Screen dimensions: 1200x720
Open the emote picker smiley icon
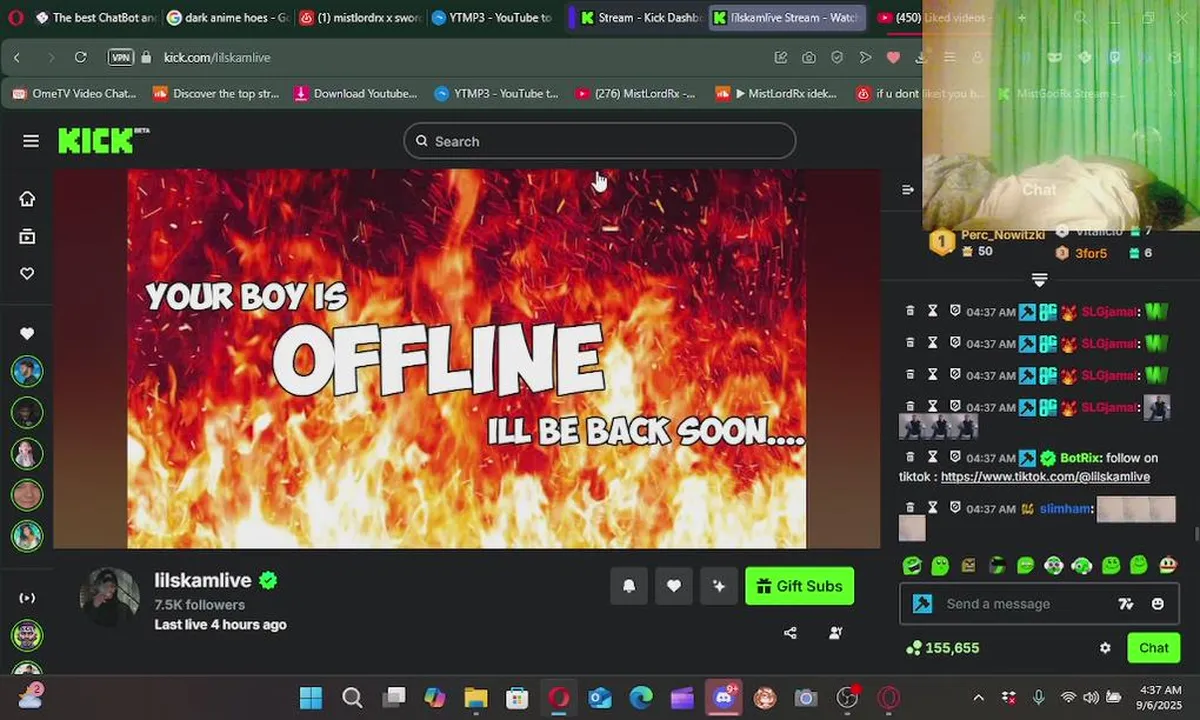point(1158,604)
